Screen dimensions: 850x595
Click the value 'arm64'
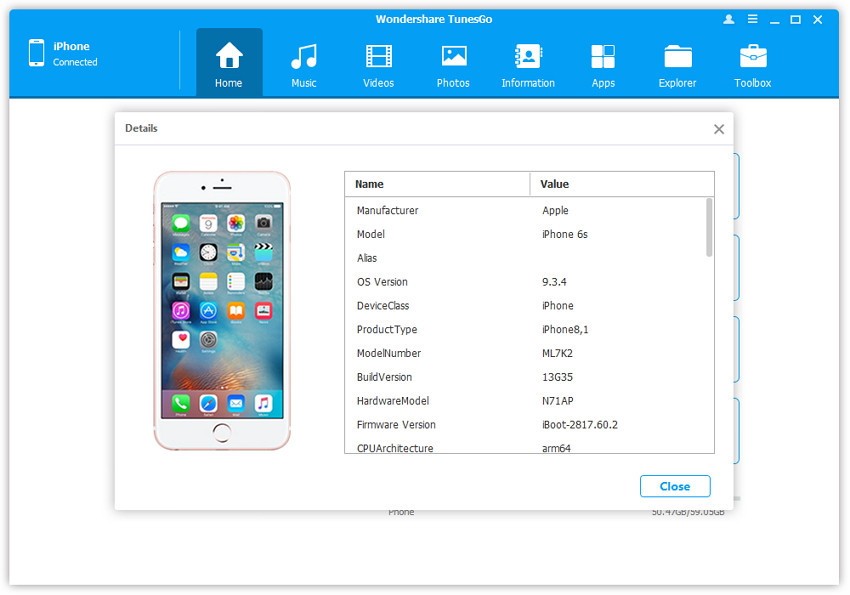556,448
